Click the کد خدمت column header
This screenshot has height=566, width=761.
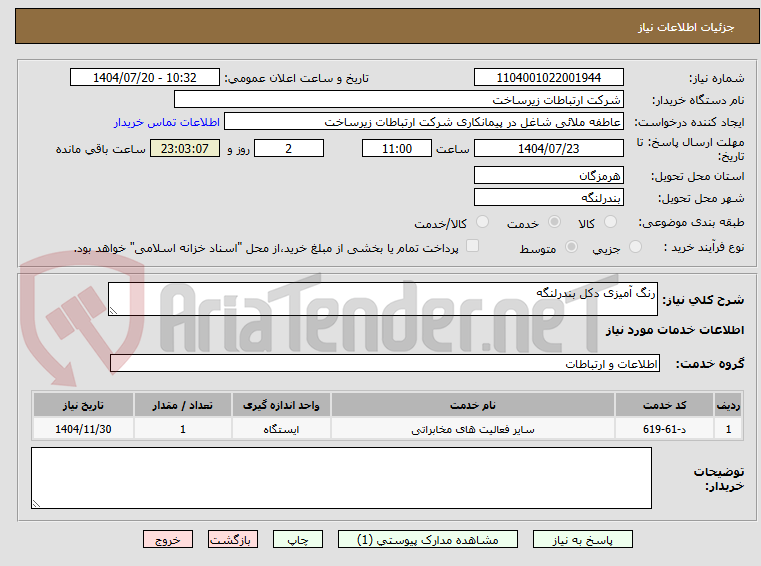point(664,405)
